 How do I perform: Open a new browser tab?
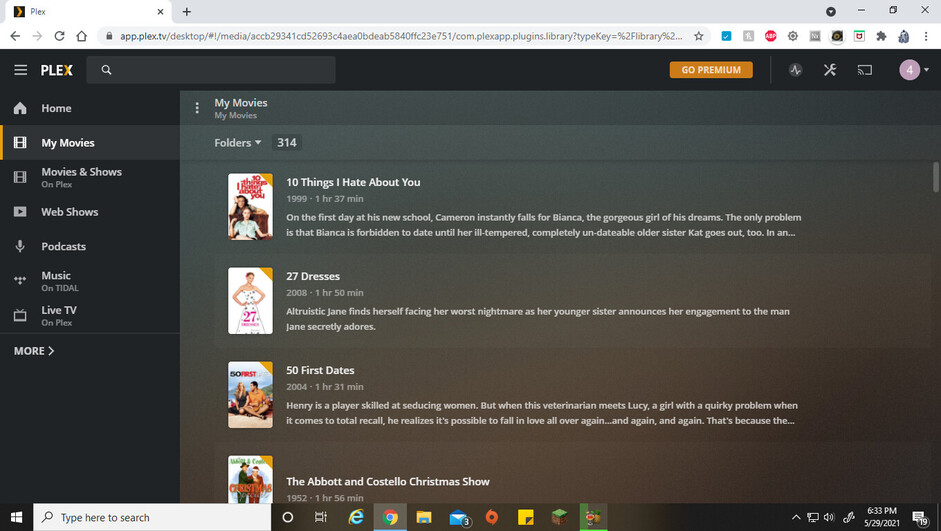coord(187,11)
